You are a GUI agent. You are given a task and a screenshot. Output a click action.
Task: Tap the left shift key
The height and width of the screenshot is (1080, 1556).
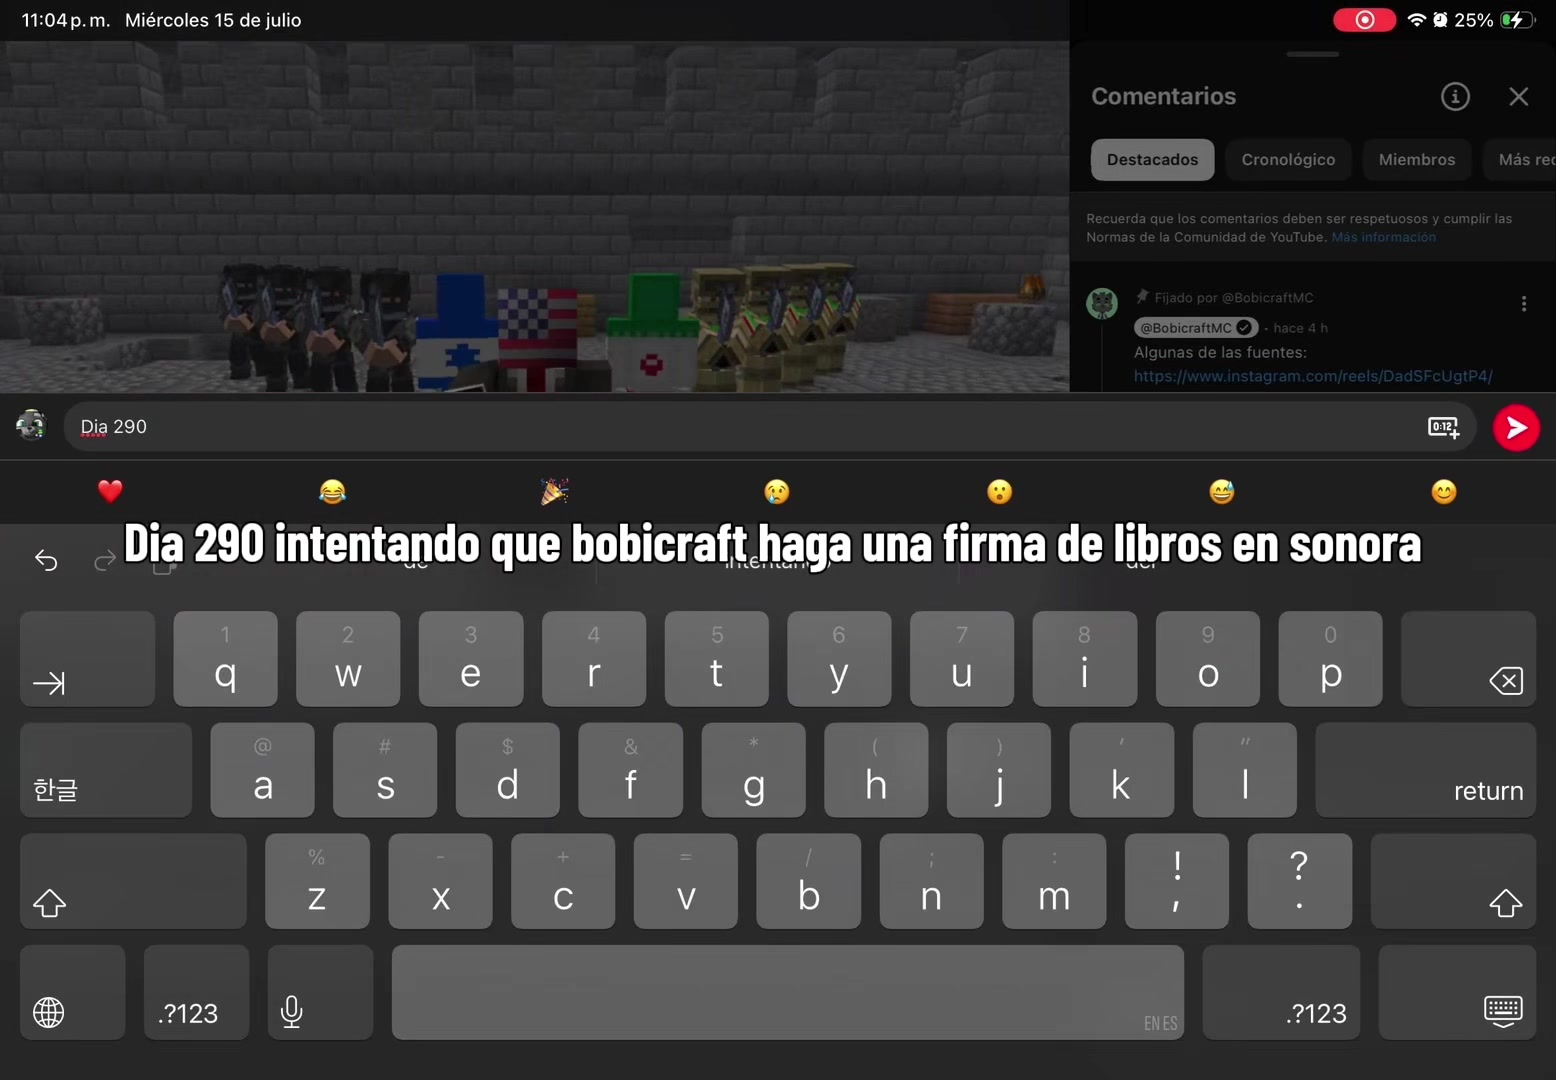click(x=133, y=881)
